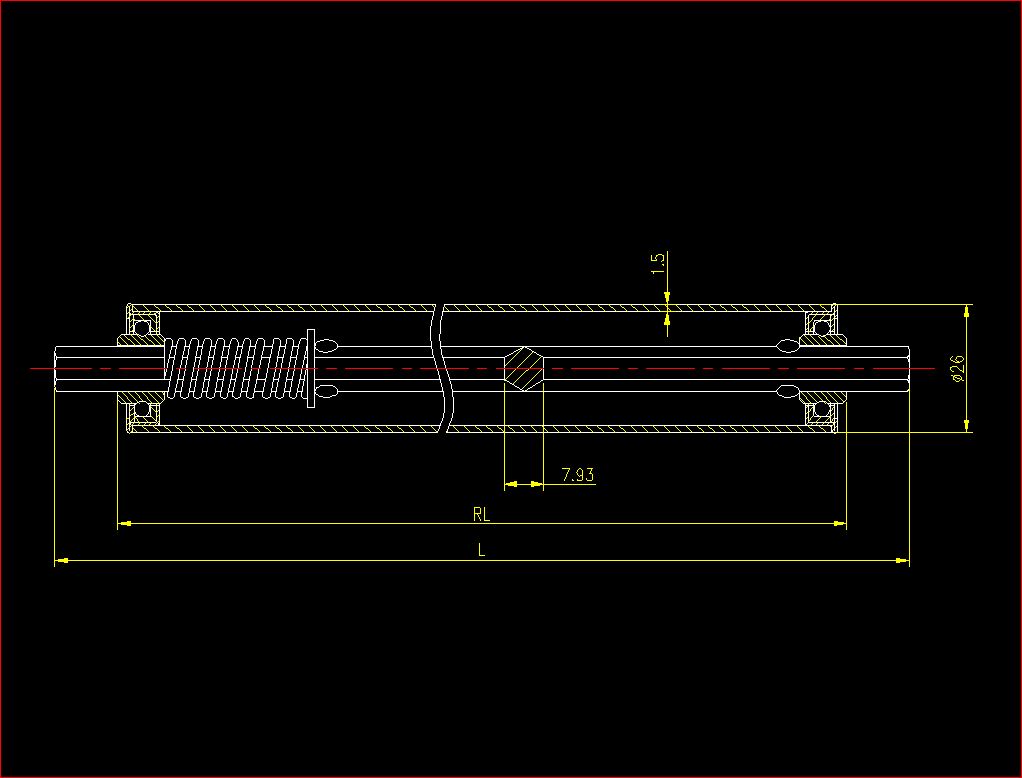The width and height of the screenshot is (1022, 778).
Task: Select the lower left bearing
Action: (x=142, y=411)
